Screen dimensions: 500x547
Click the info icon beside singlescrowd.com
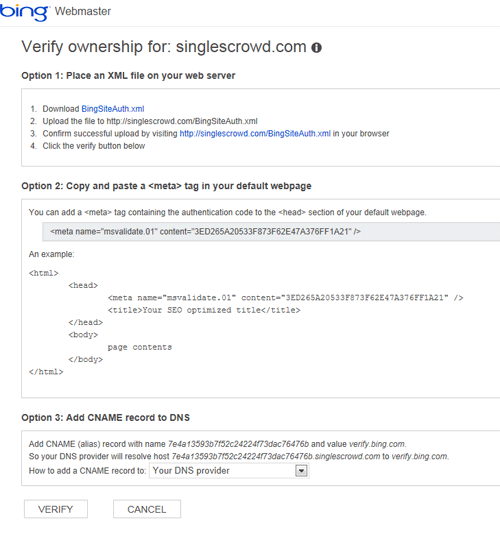[316, 48]
